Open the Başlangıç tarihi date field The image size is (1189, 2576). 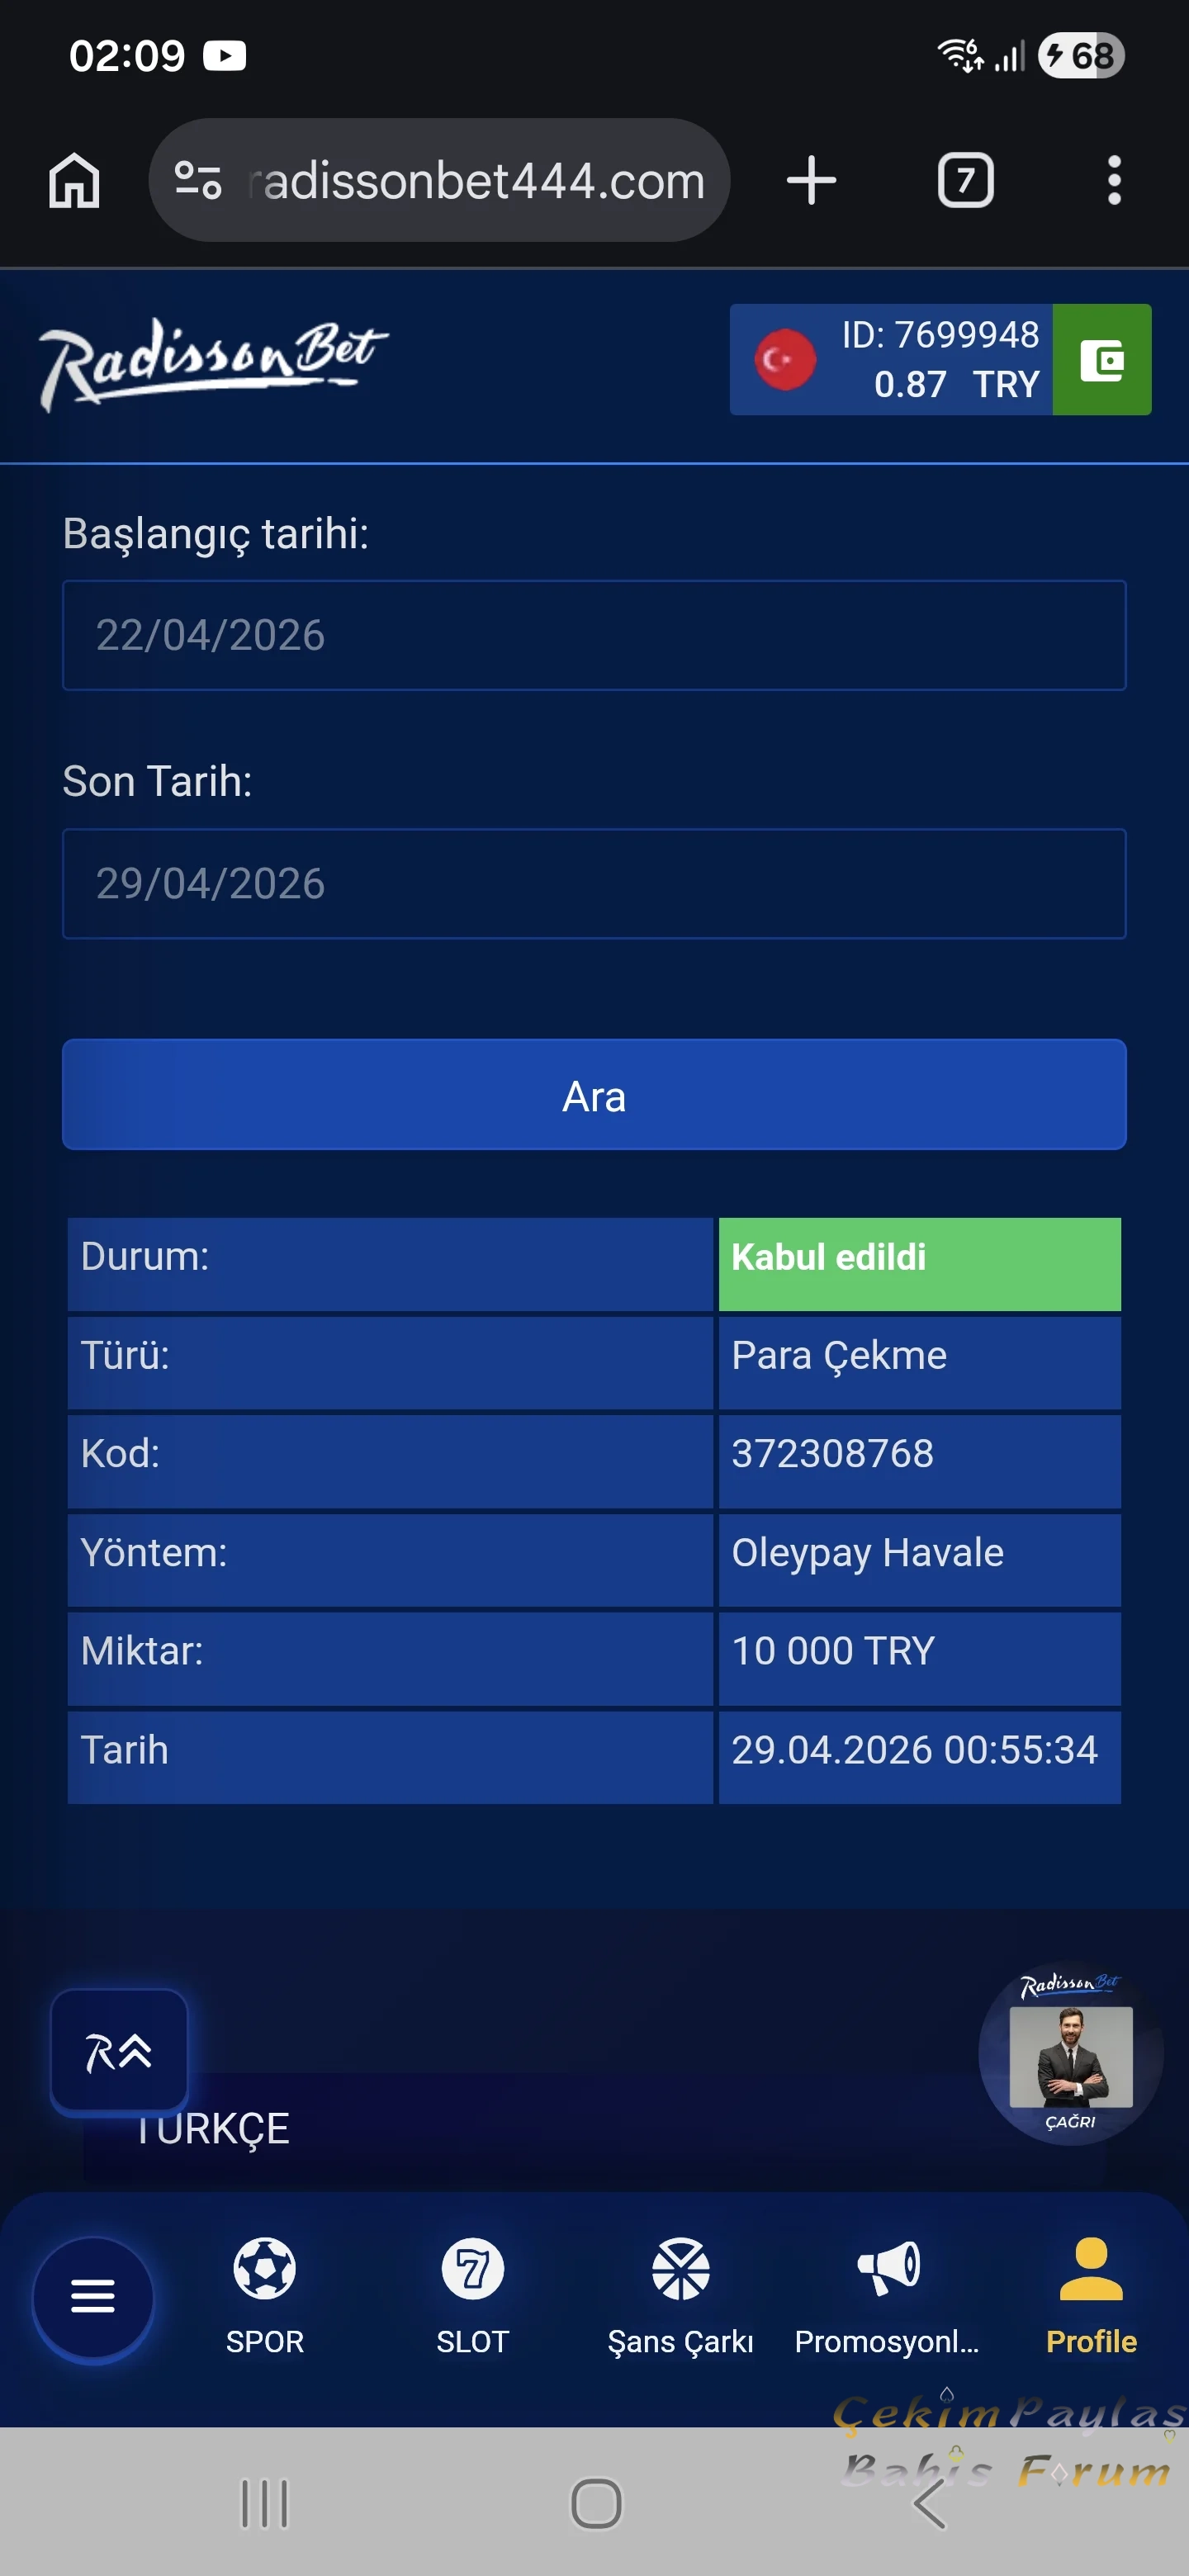point(594,636)
